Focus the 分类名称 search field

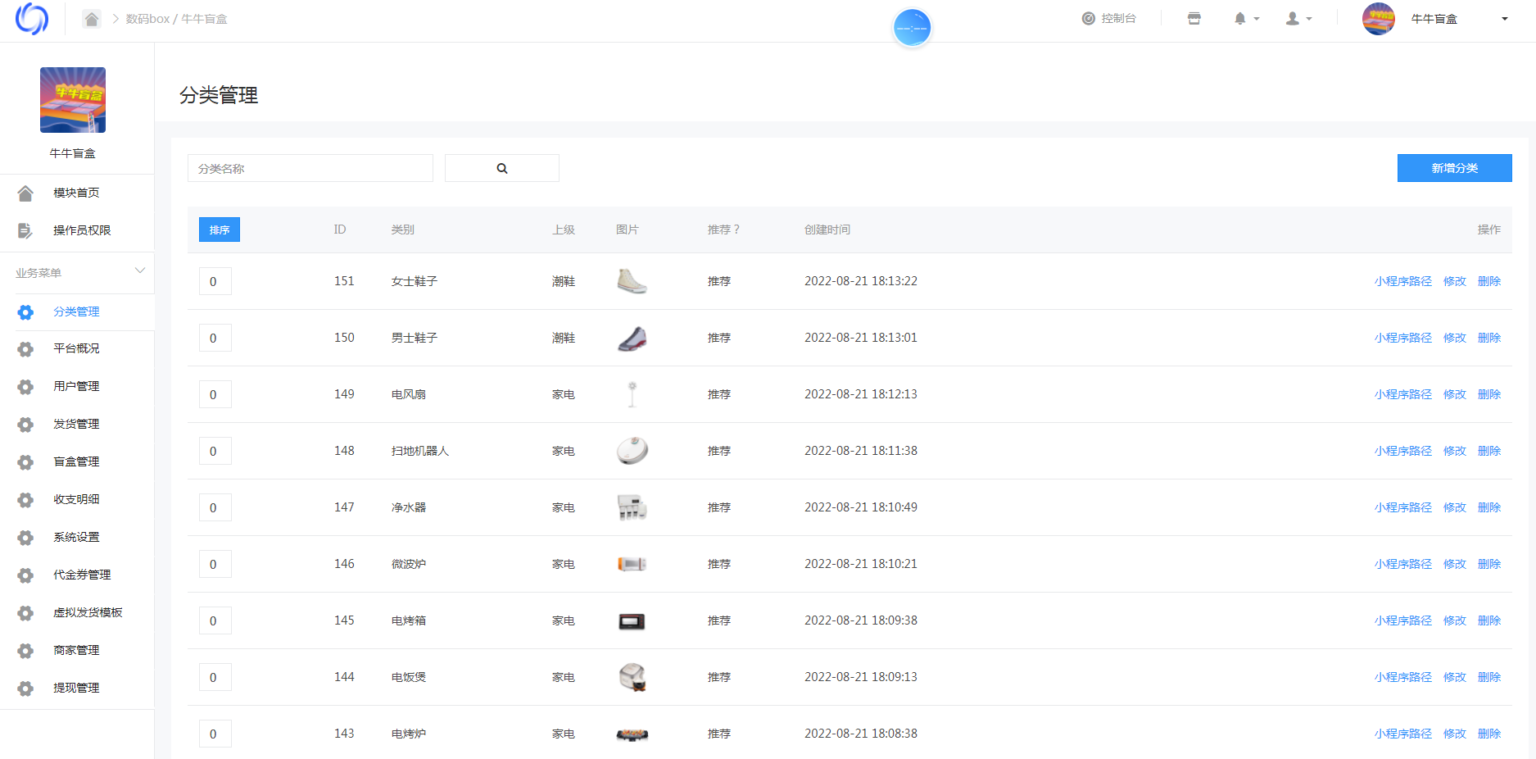310,168
